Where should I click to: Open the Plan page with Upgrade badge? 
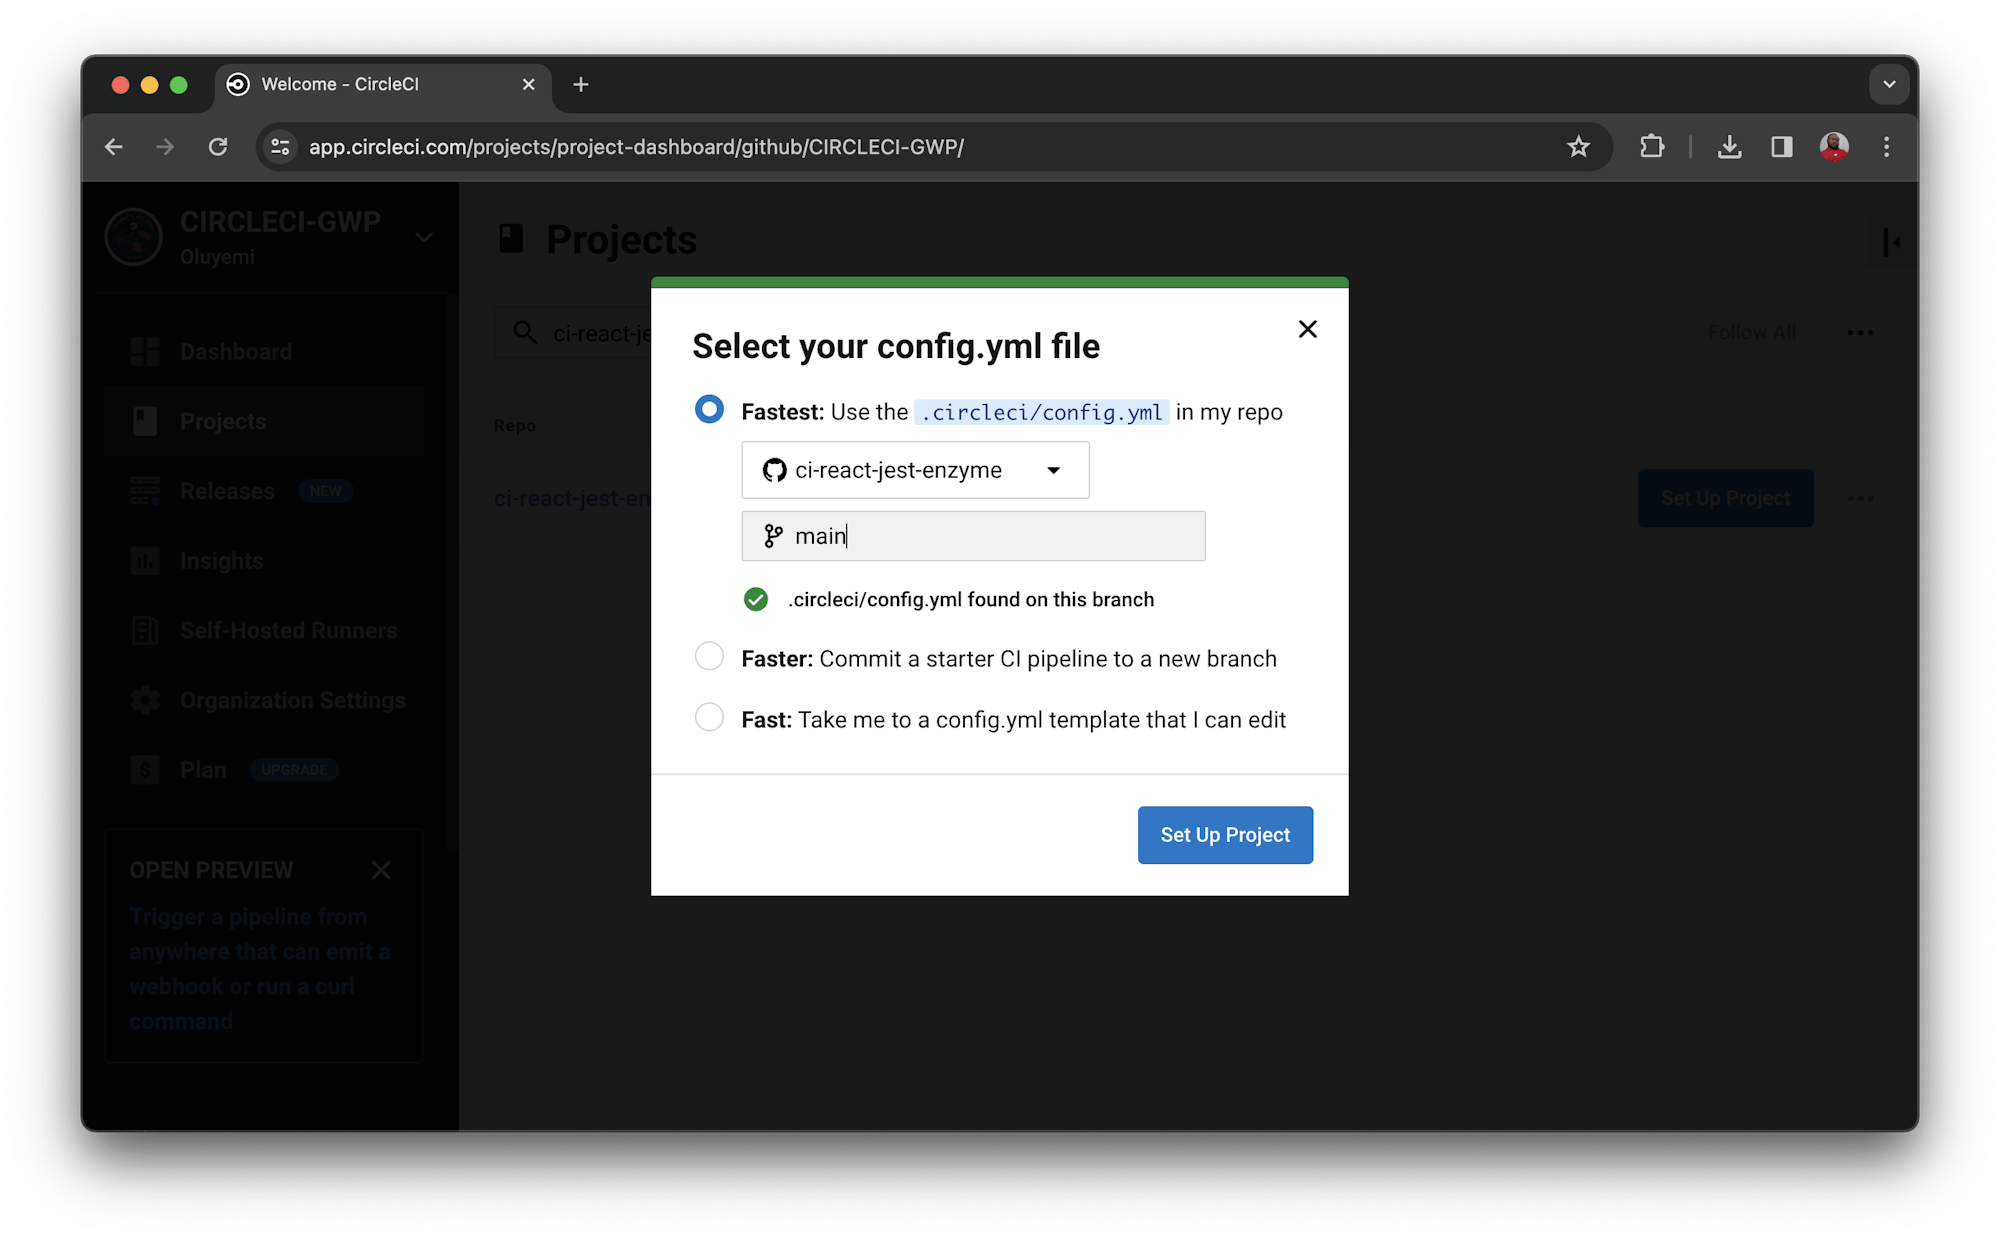(x=203, y=769)
